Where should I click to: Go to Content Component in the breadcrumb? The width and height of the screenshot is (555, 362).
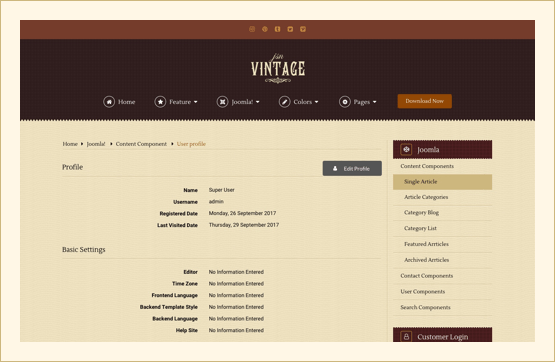point(141,144)
